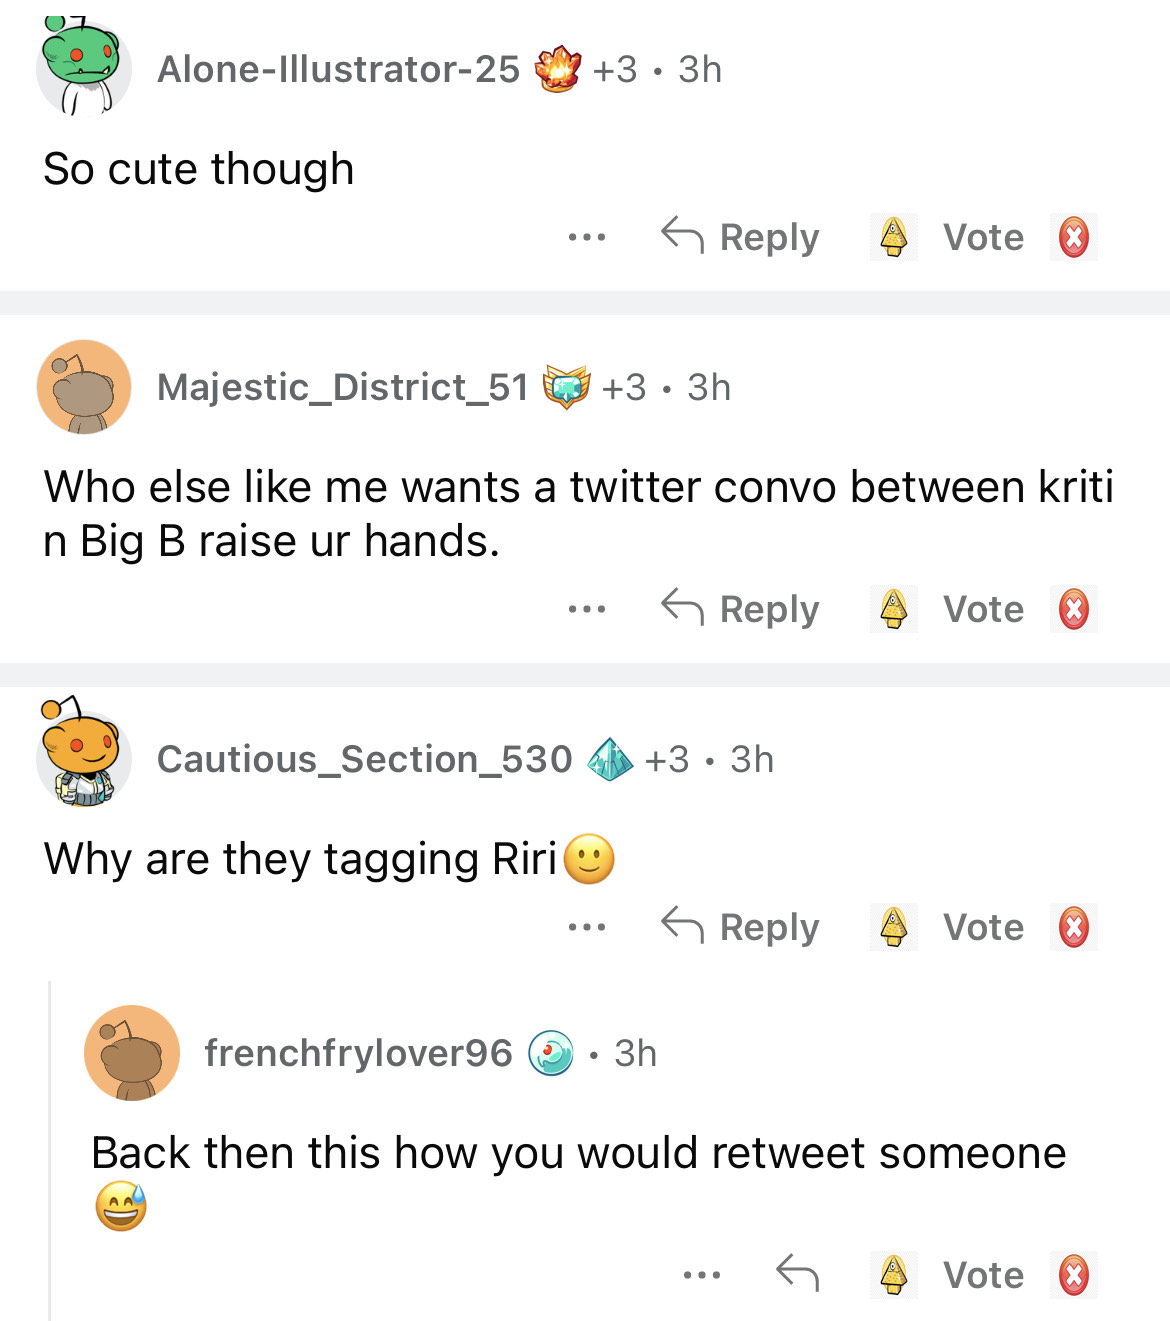Reply to the twitter convo comment
1170x1321 pixels.
coord(741,609)
